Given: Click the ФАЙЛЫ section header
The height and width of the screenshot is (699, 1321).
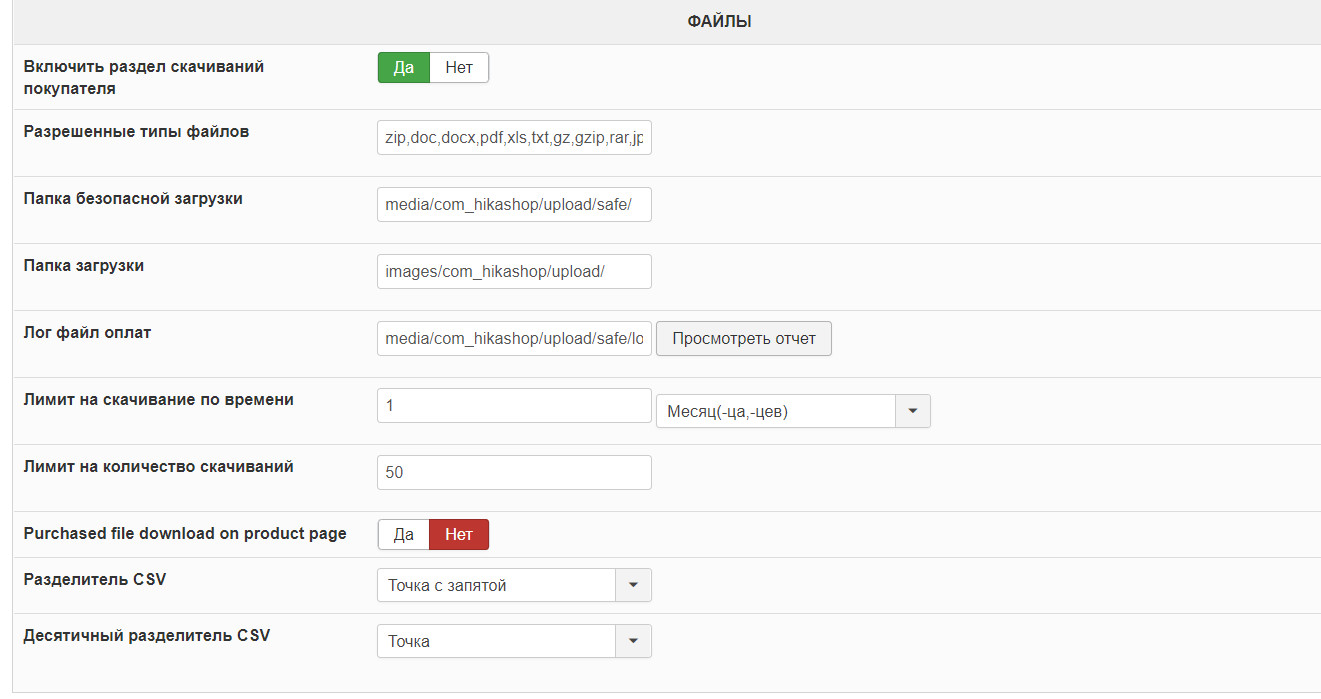Looking at the screenshot, I should (x=719, y=22).
